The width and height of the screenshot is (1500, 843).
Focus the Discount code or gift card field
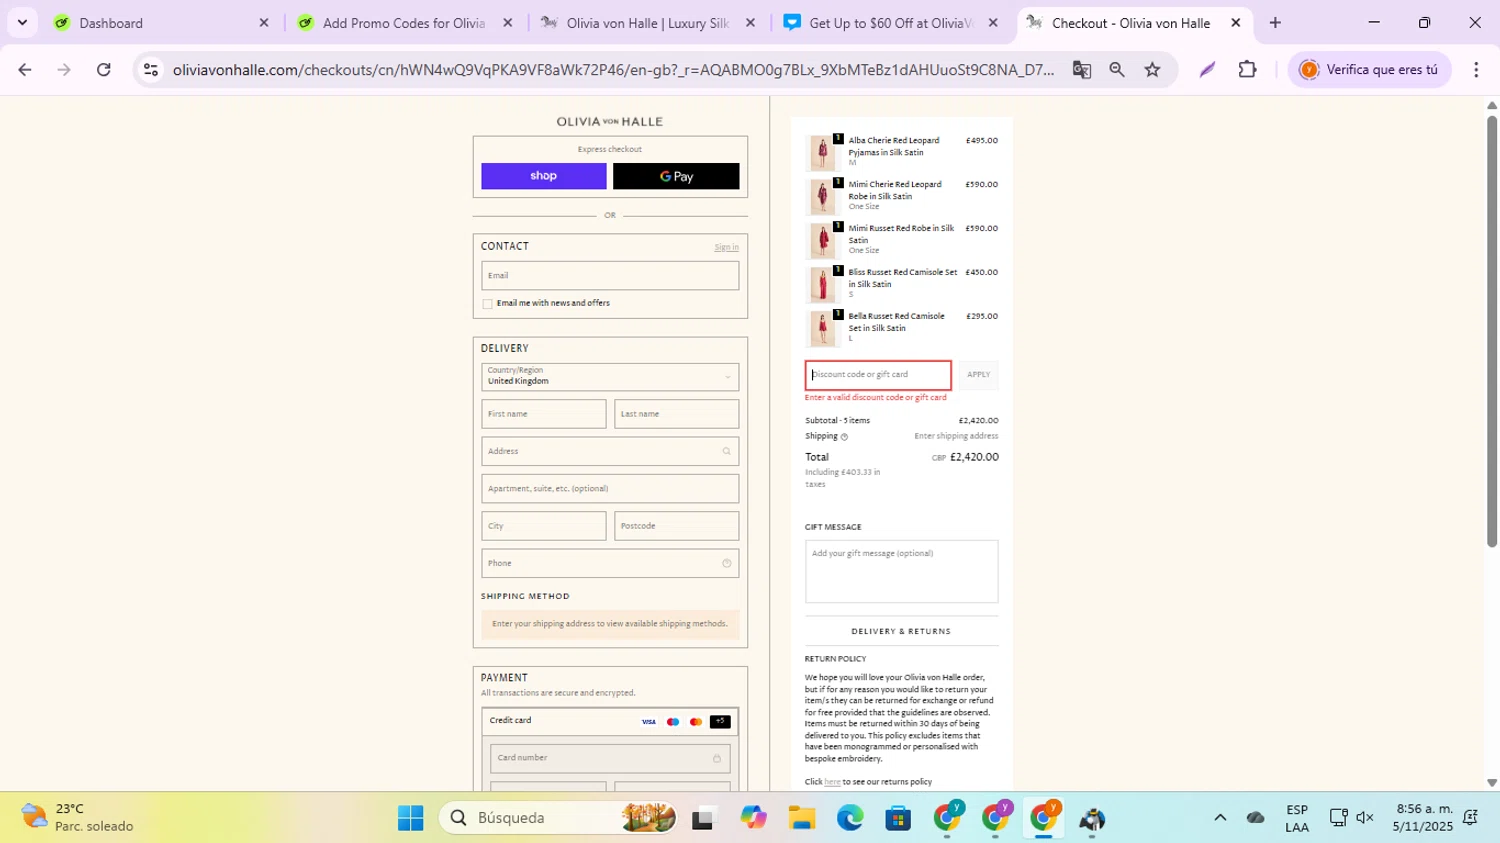(x=878, y=375)
